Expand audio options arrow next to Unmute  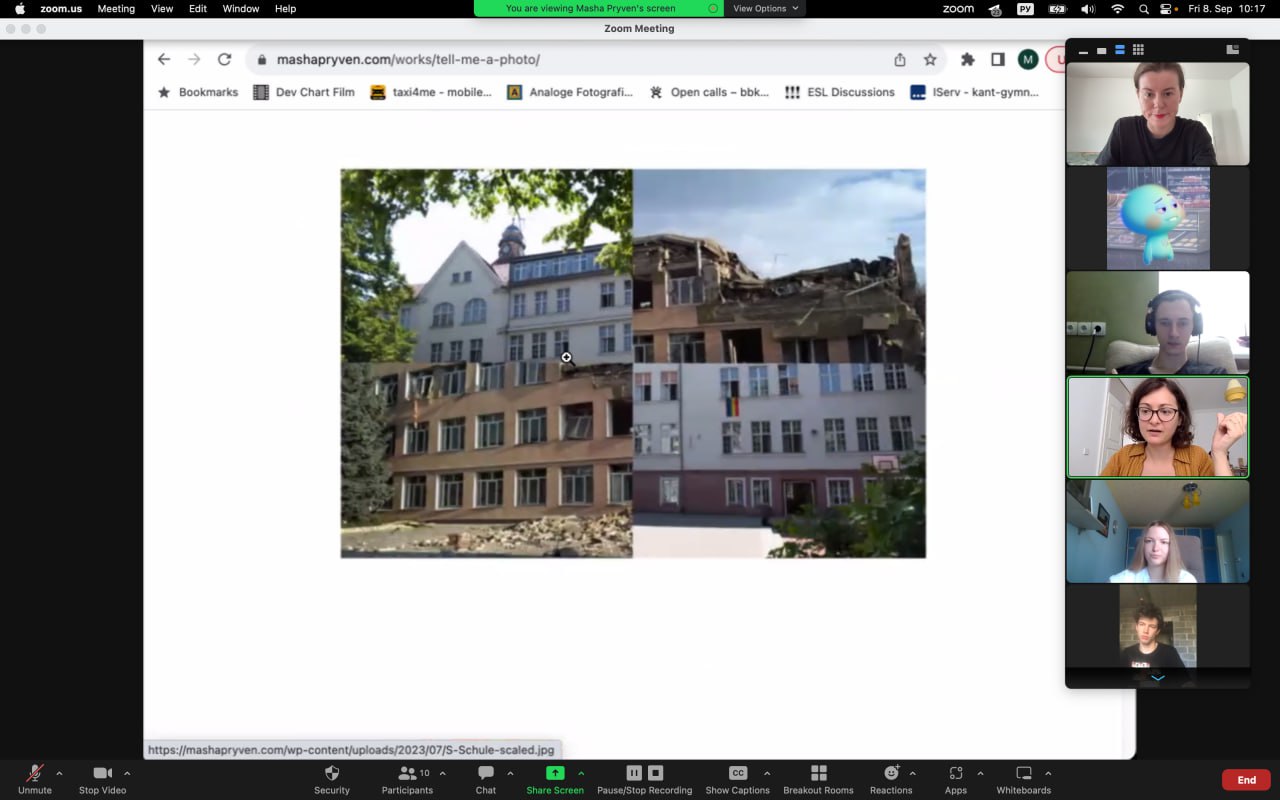(59, 773)
